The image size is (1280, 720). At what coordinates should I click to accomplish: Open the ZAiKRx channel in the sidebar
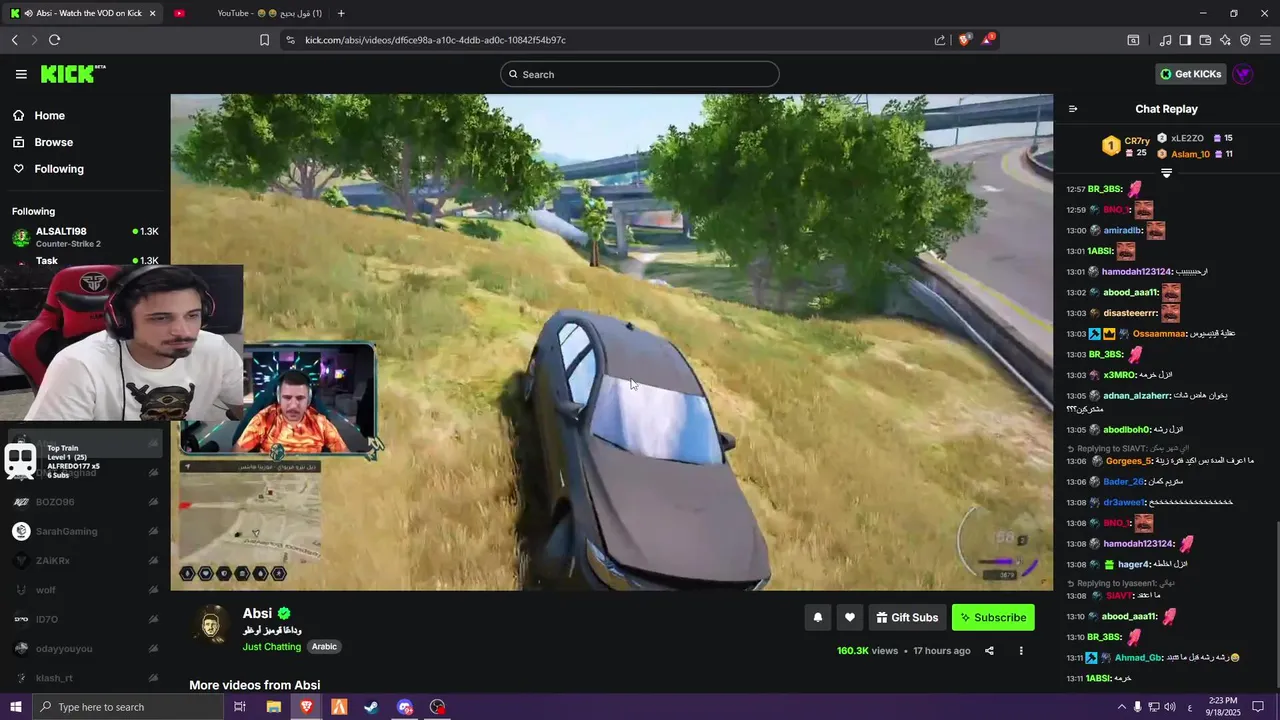click(85, 561)
